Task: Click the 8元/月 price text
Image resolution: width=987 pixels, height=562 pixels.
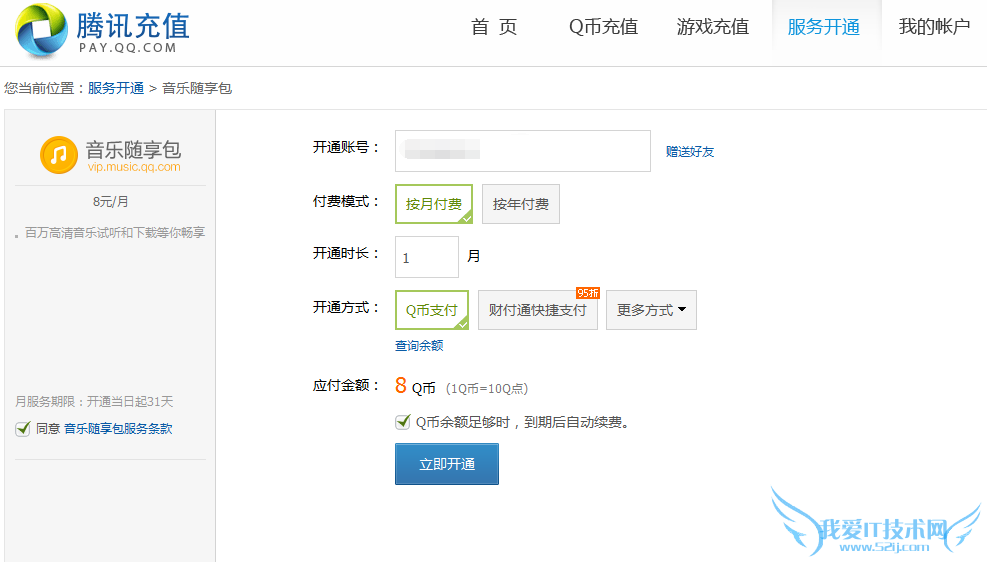Action: (x=110, y=202)
